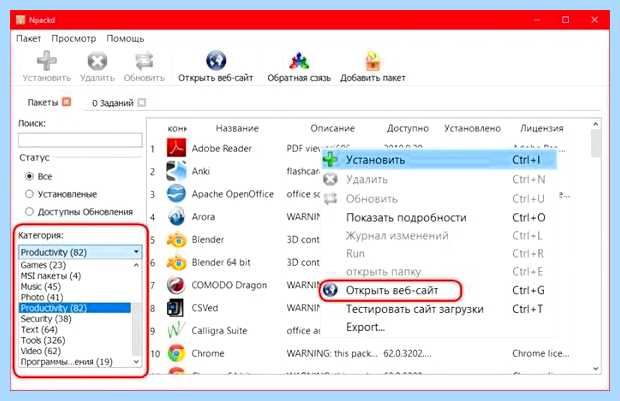Select the CSVed package icon

tap(176, 308)
